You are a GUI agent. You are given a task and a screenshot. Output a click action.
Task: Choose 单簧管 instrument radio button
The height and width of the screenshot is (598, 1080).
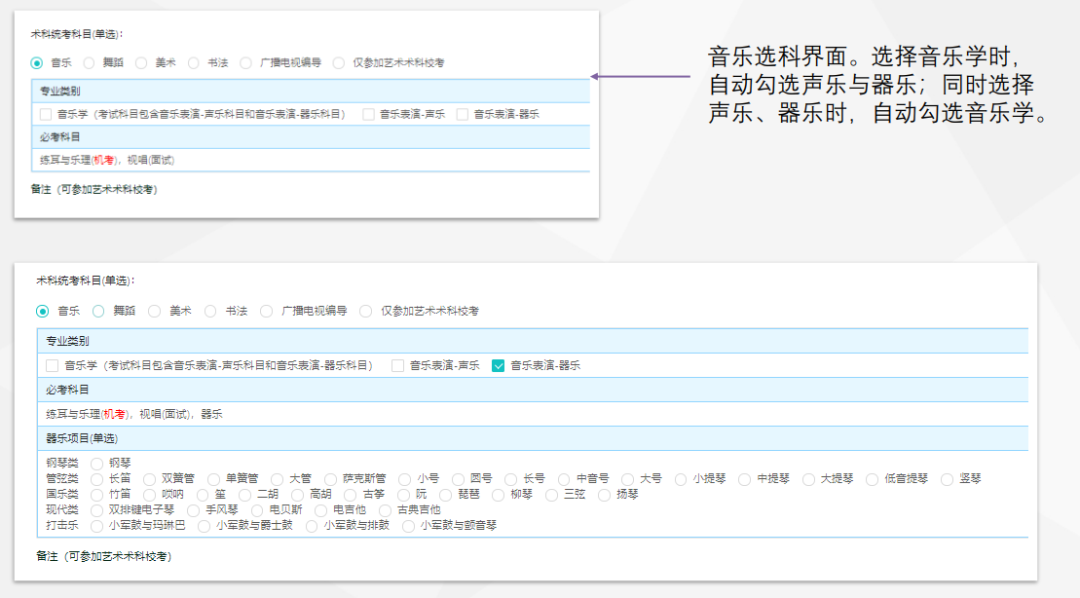click(214, 479)
